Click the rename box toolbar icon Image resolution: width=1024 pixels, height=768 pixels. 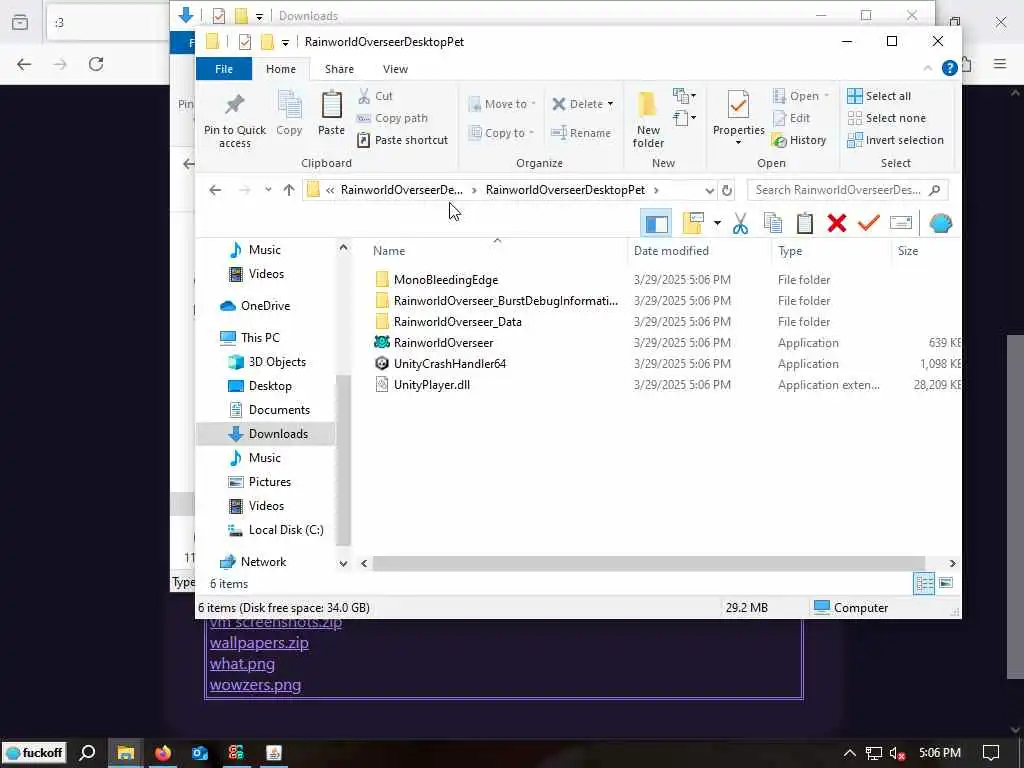[901, 223]
